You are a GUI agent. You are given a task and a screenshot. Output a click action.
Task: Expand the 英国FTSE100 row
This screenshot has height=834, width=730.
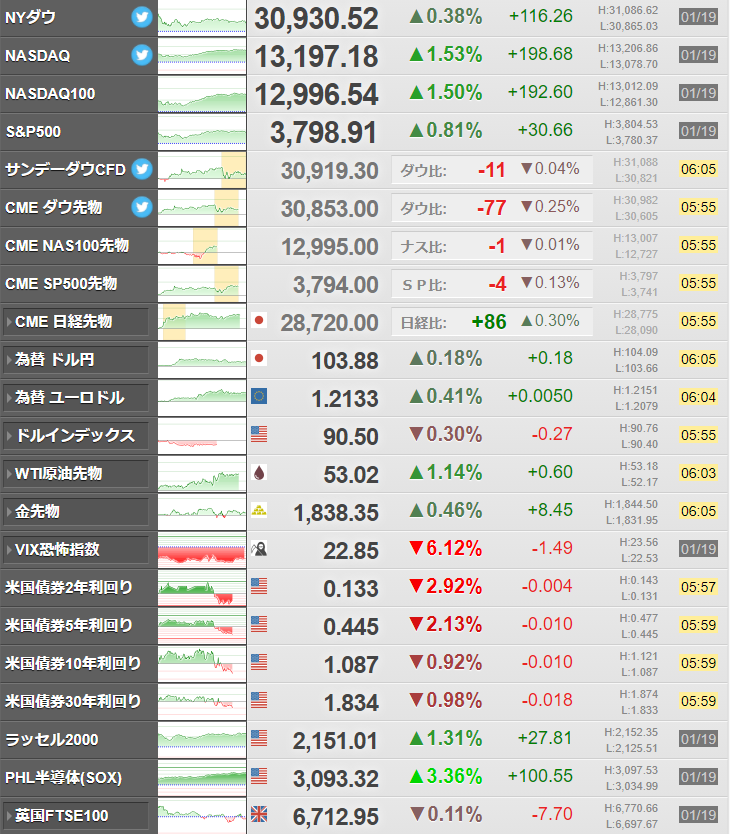pyautogui.click(x=76, y=816)
